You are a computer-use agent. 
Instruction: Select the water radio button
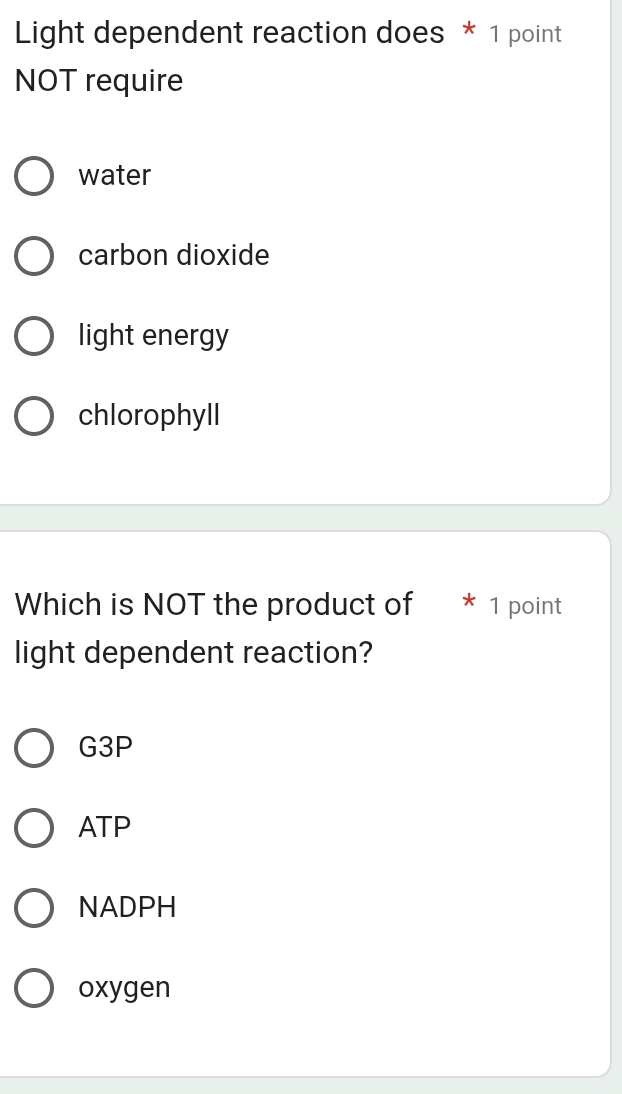[34, 176]
